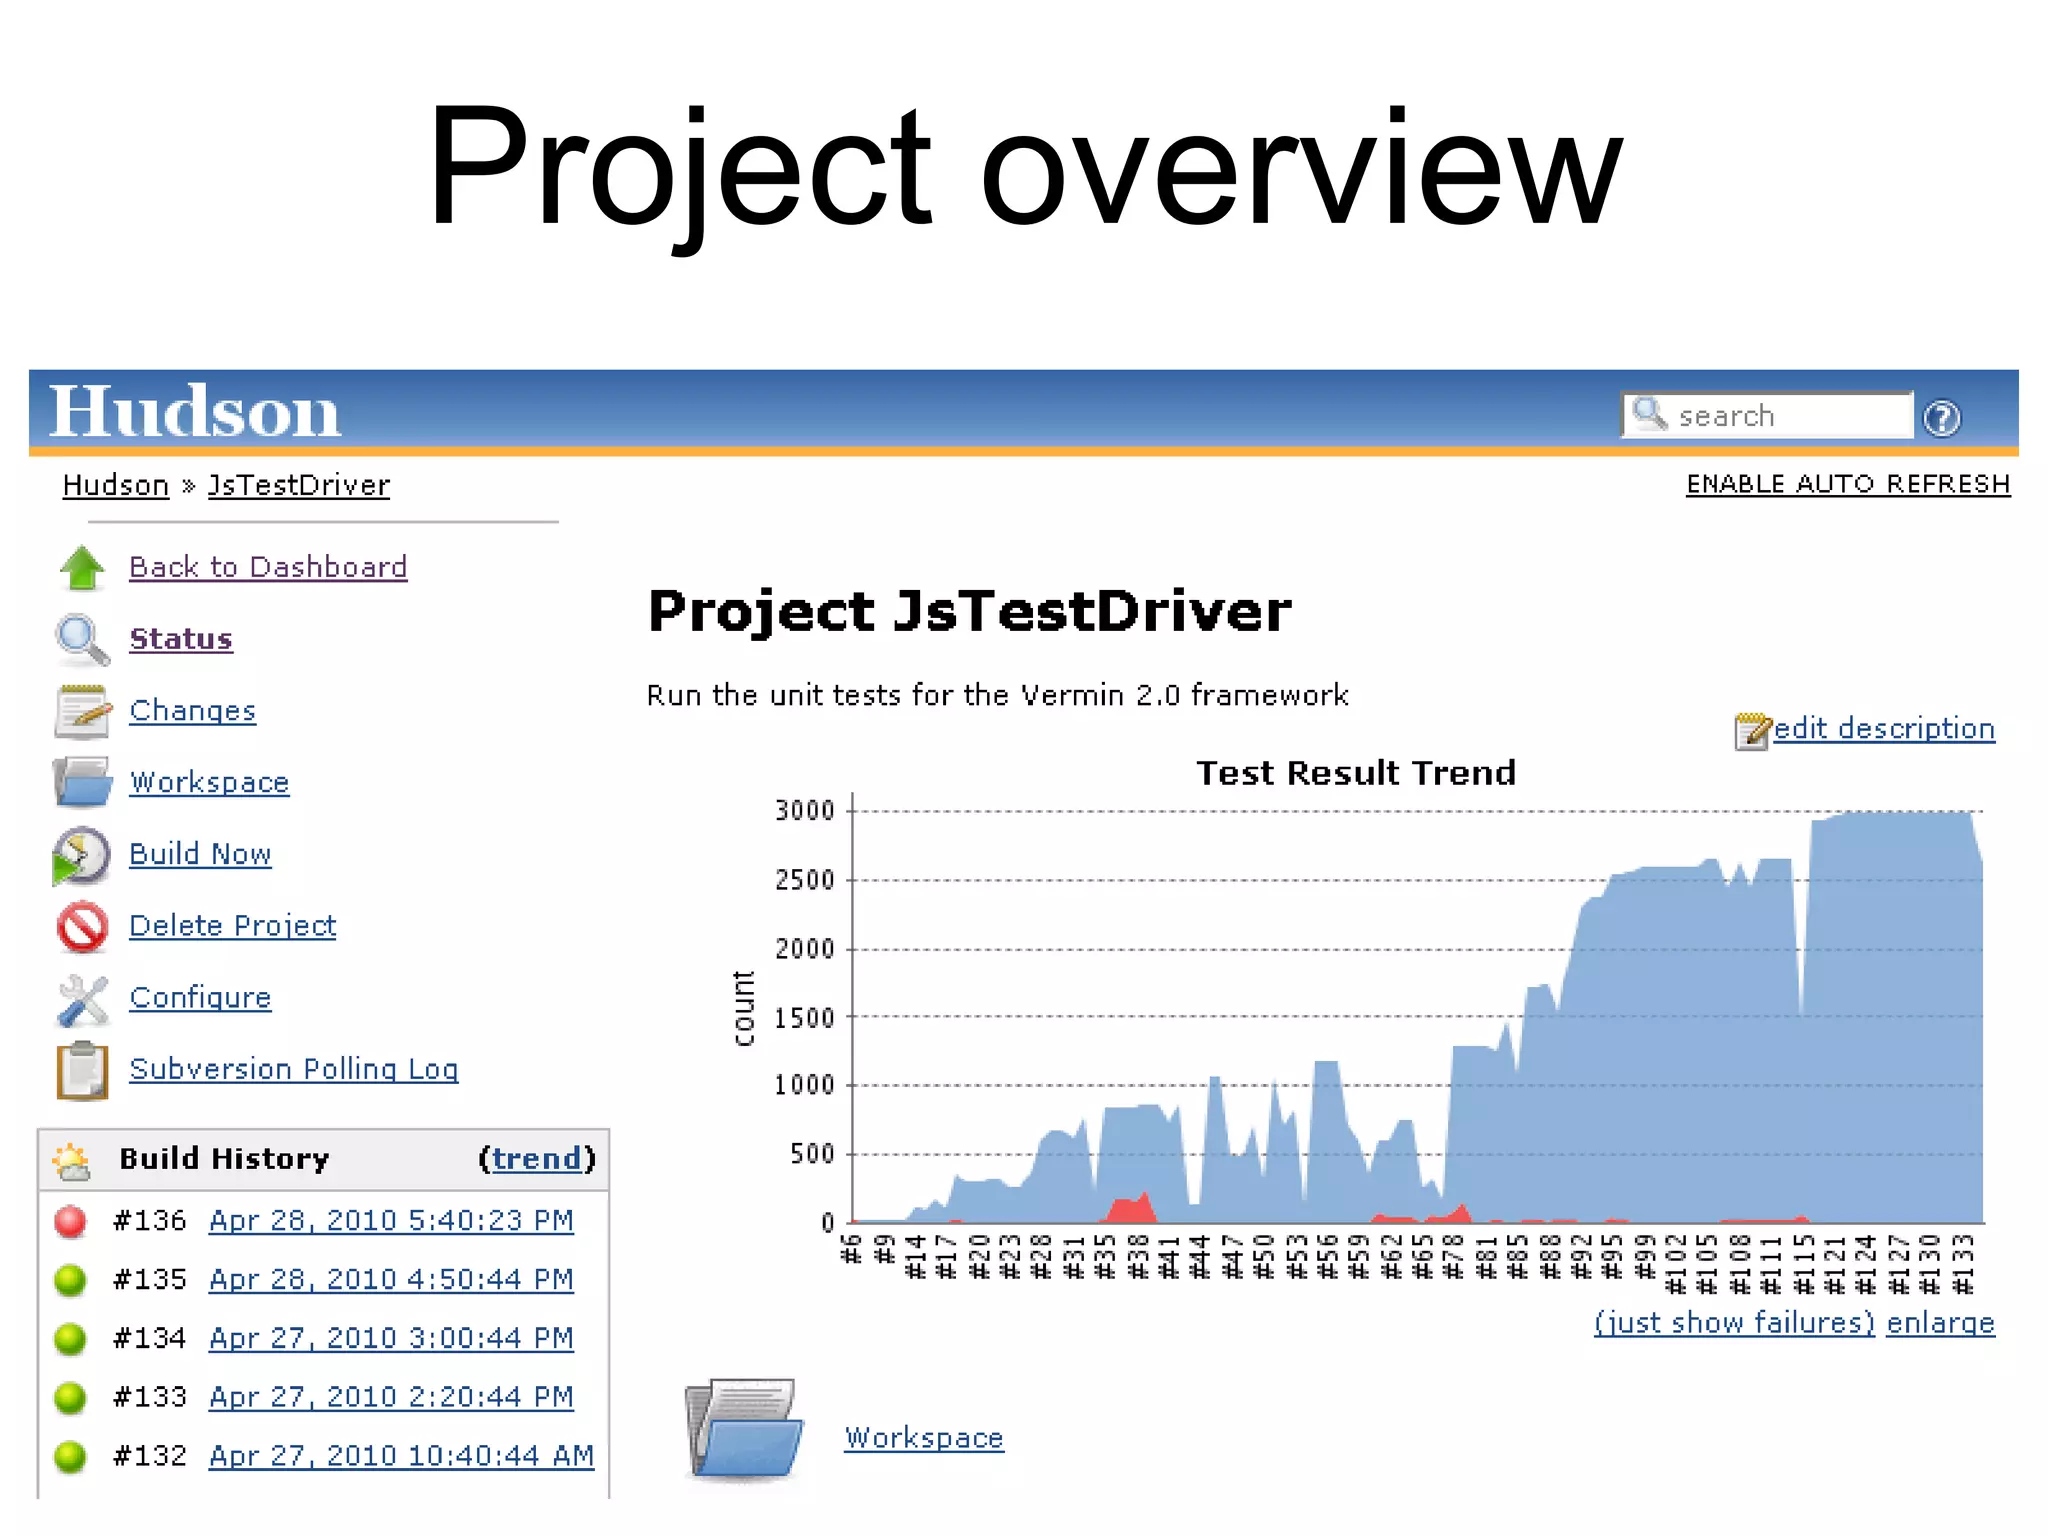The height and width of the screenshot is (1536, 2048).
Task: Enable auto refresh link
Action: pyautogui.click(x=1847, y=484)
